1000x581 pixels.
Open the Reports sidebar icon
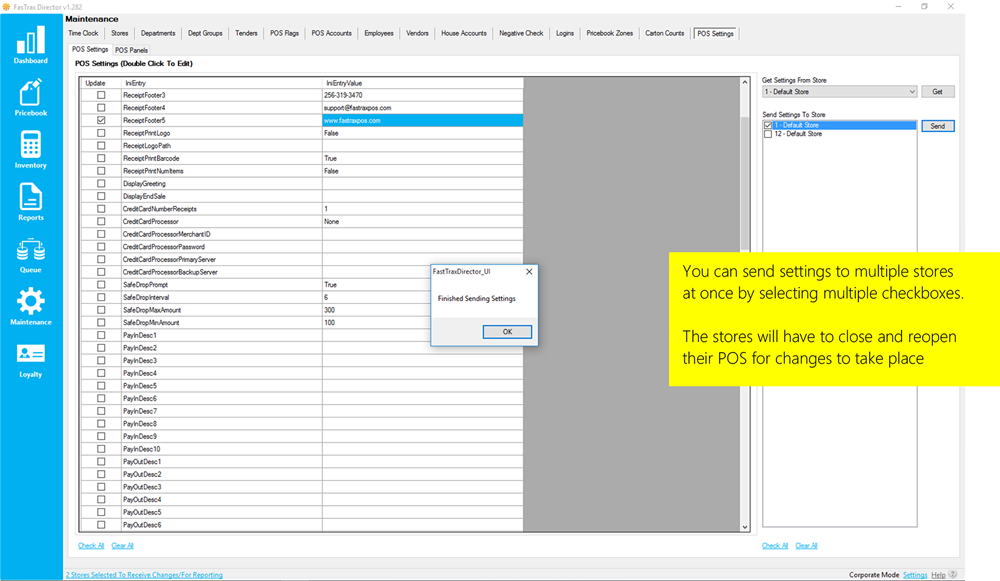(31, 202)
